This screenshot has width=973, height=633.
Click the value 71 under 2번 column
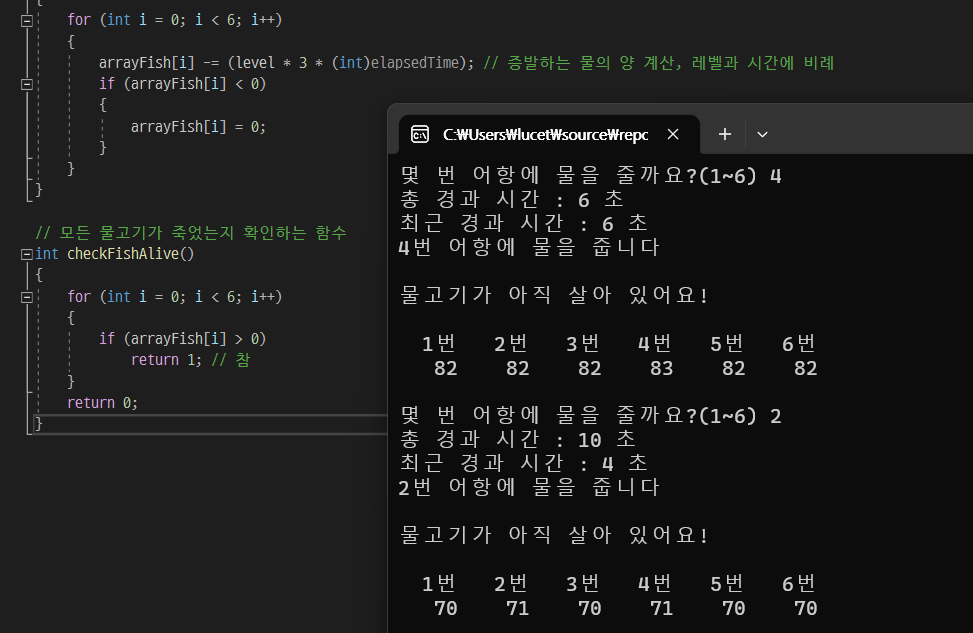click(x=518, y=608)
